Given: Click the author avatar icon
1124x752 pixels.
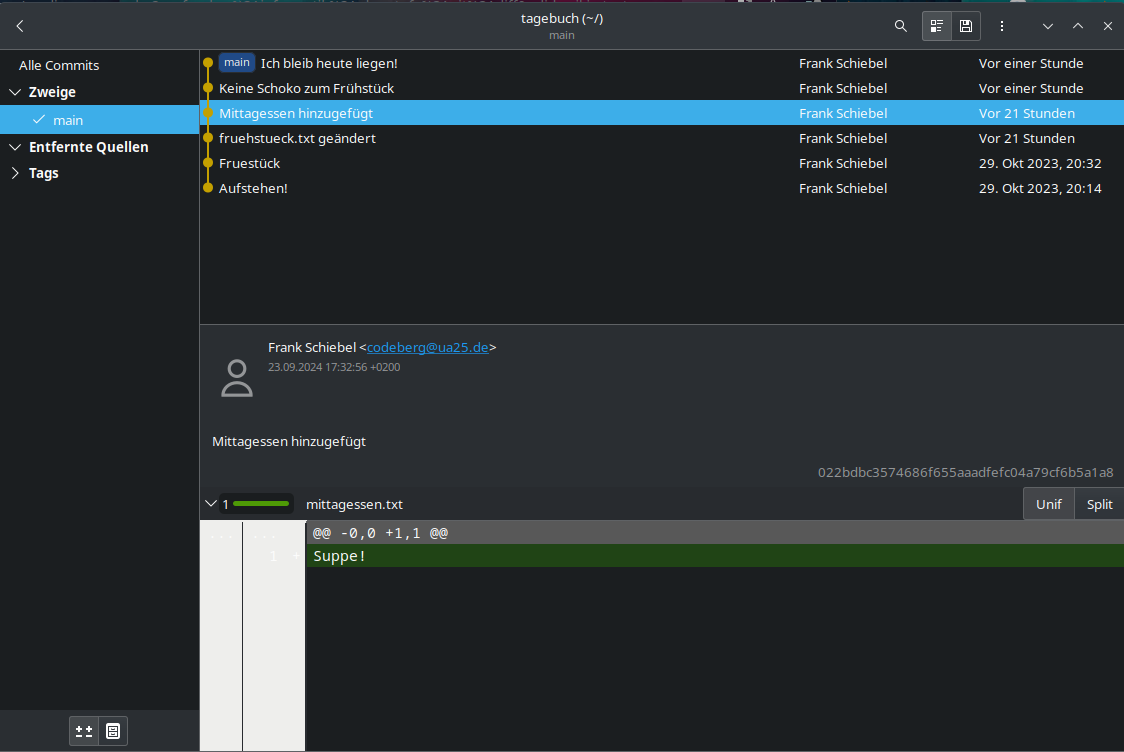Looking at the screenshot, I should pos(237,378).
